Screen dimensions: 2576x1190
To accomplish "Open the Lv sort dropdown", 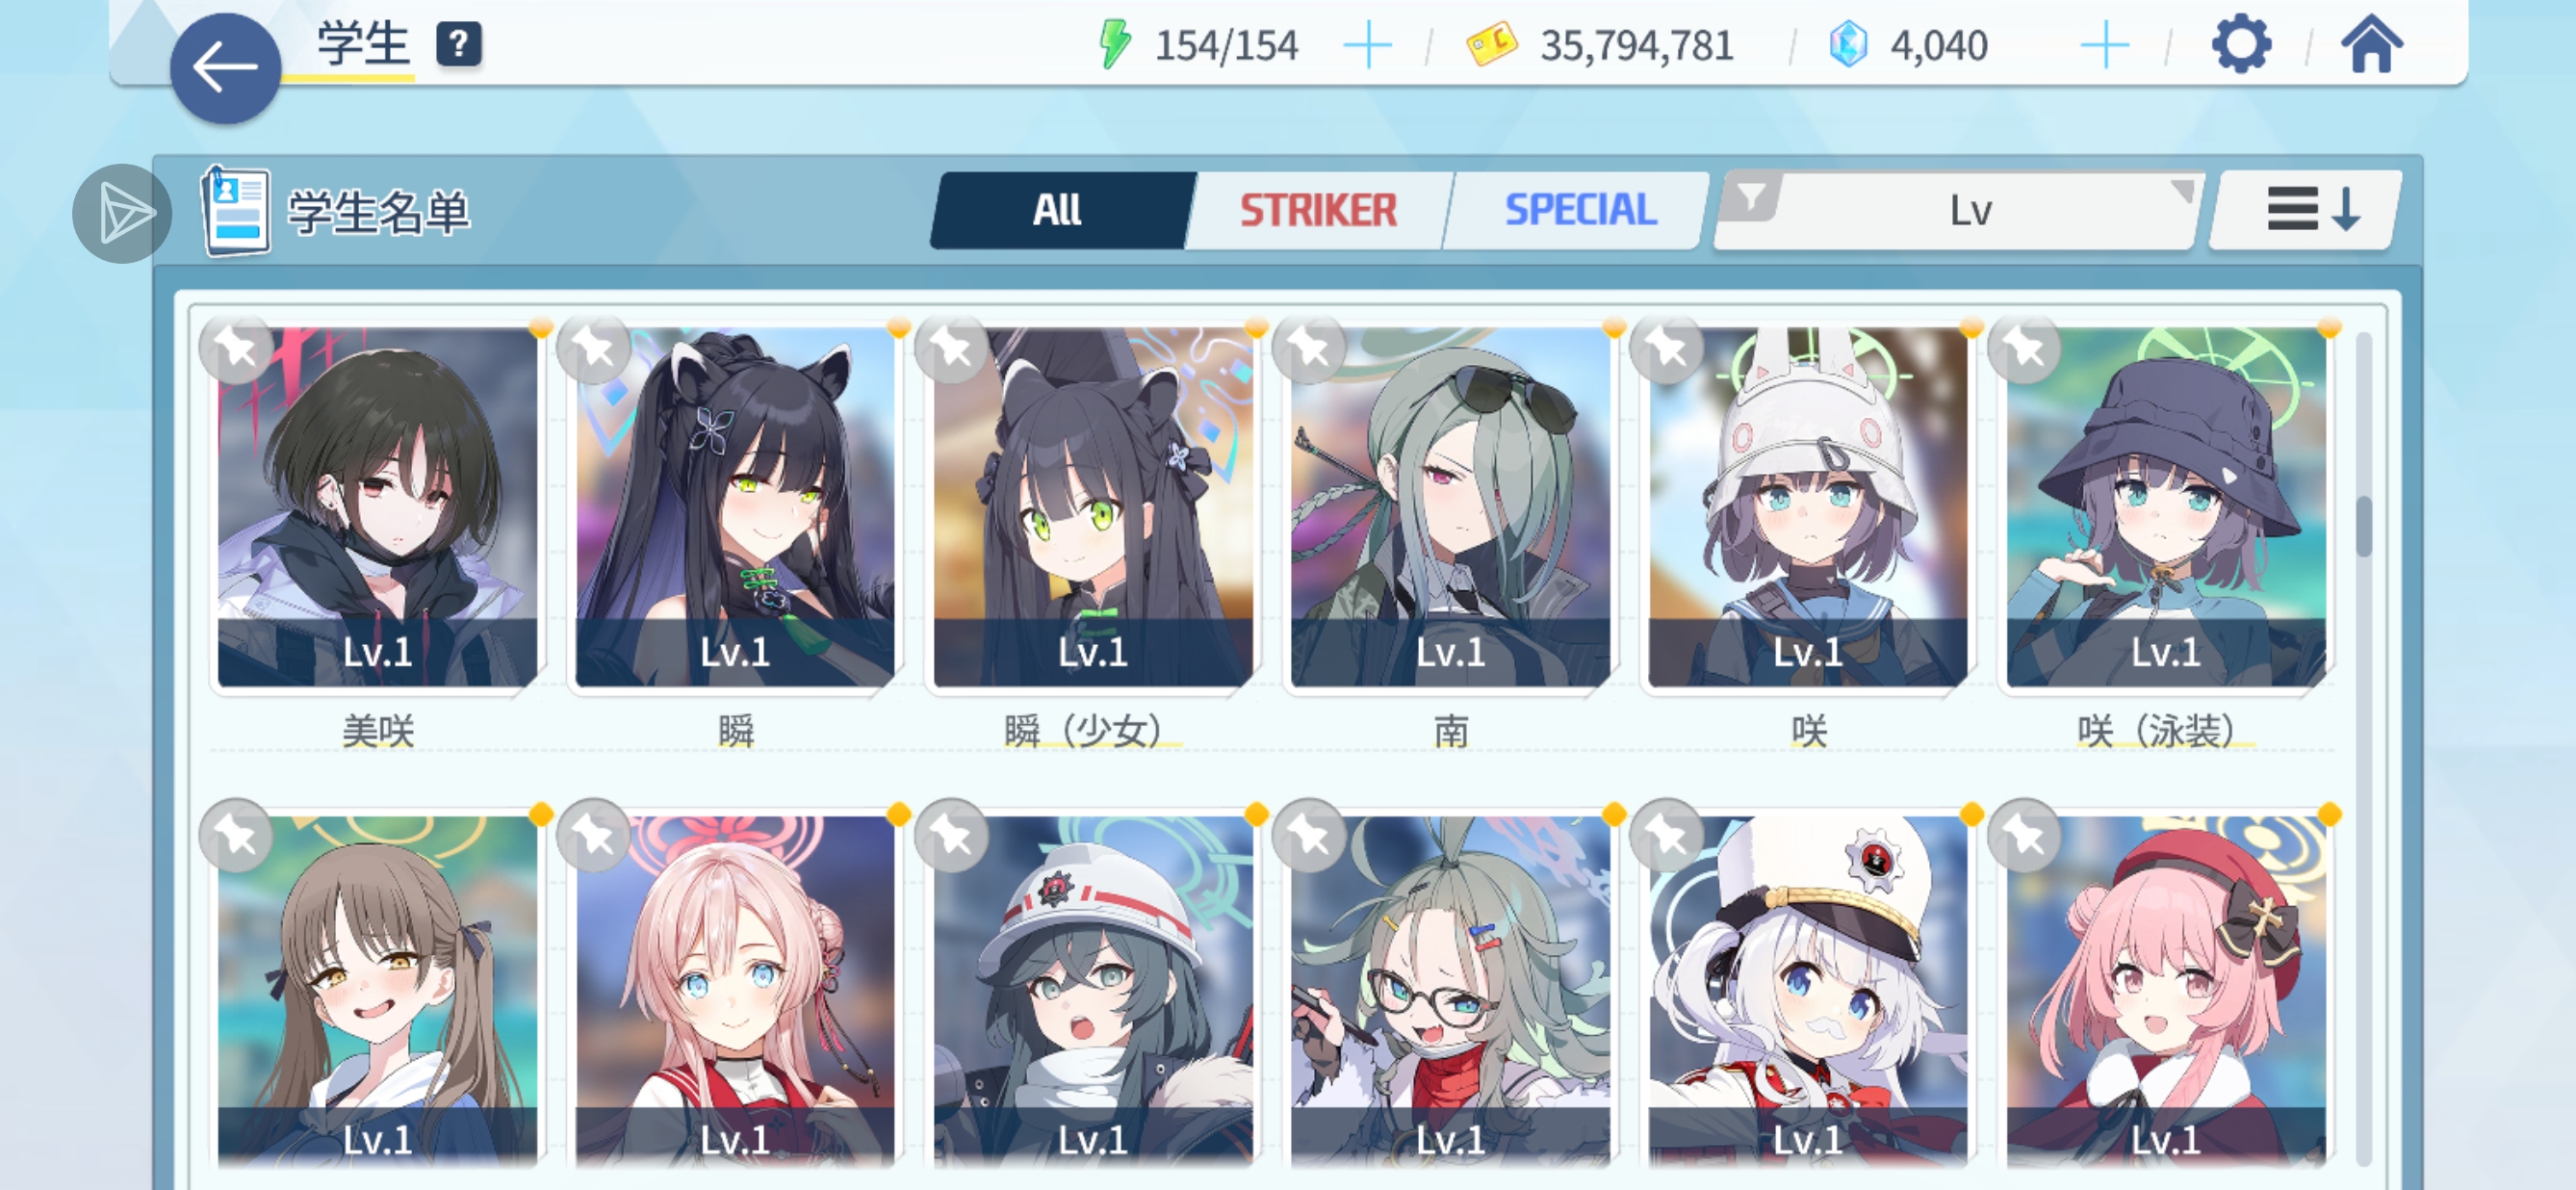I will [x=1958, y=210].
